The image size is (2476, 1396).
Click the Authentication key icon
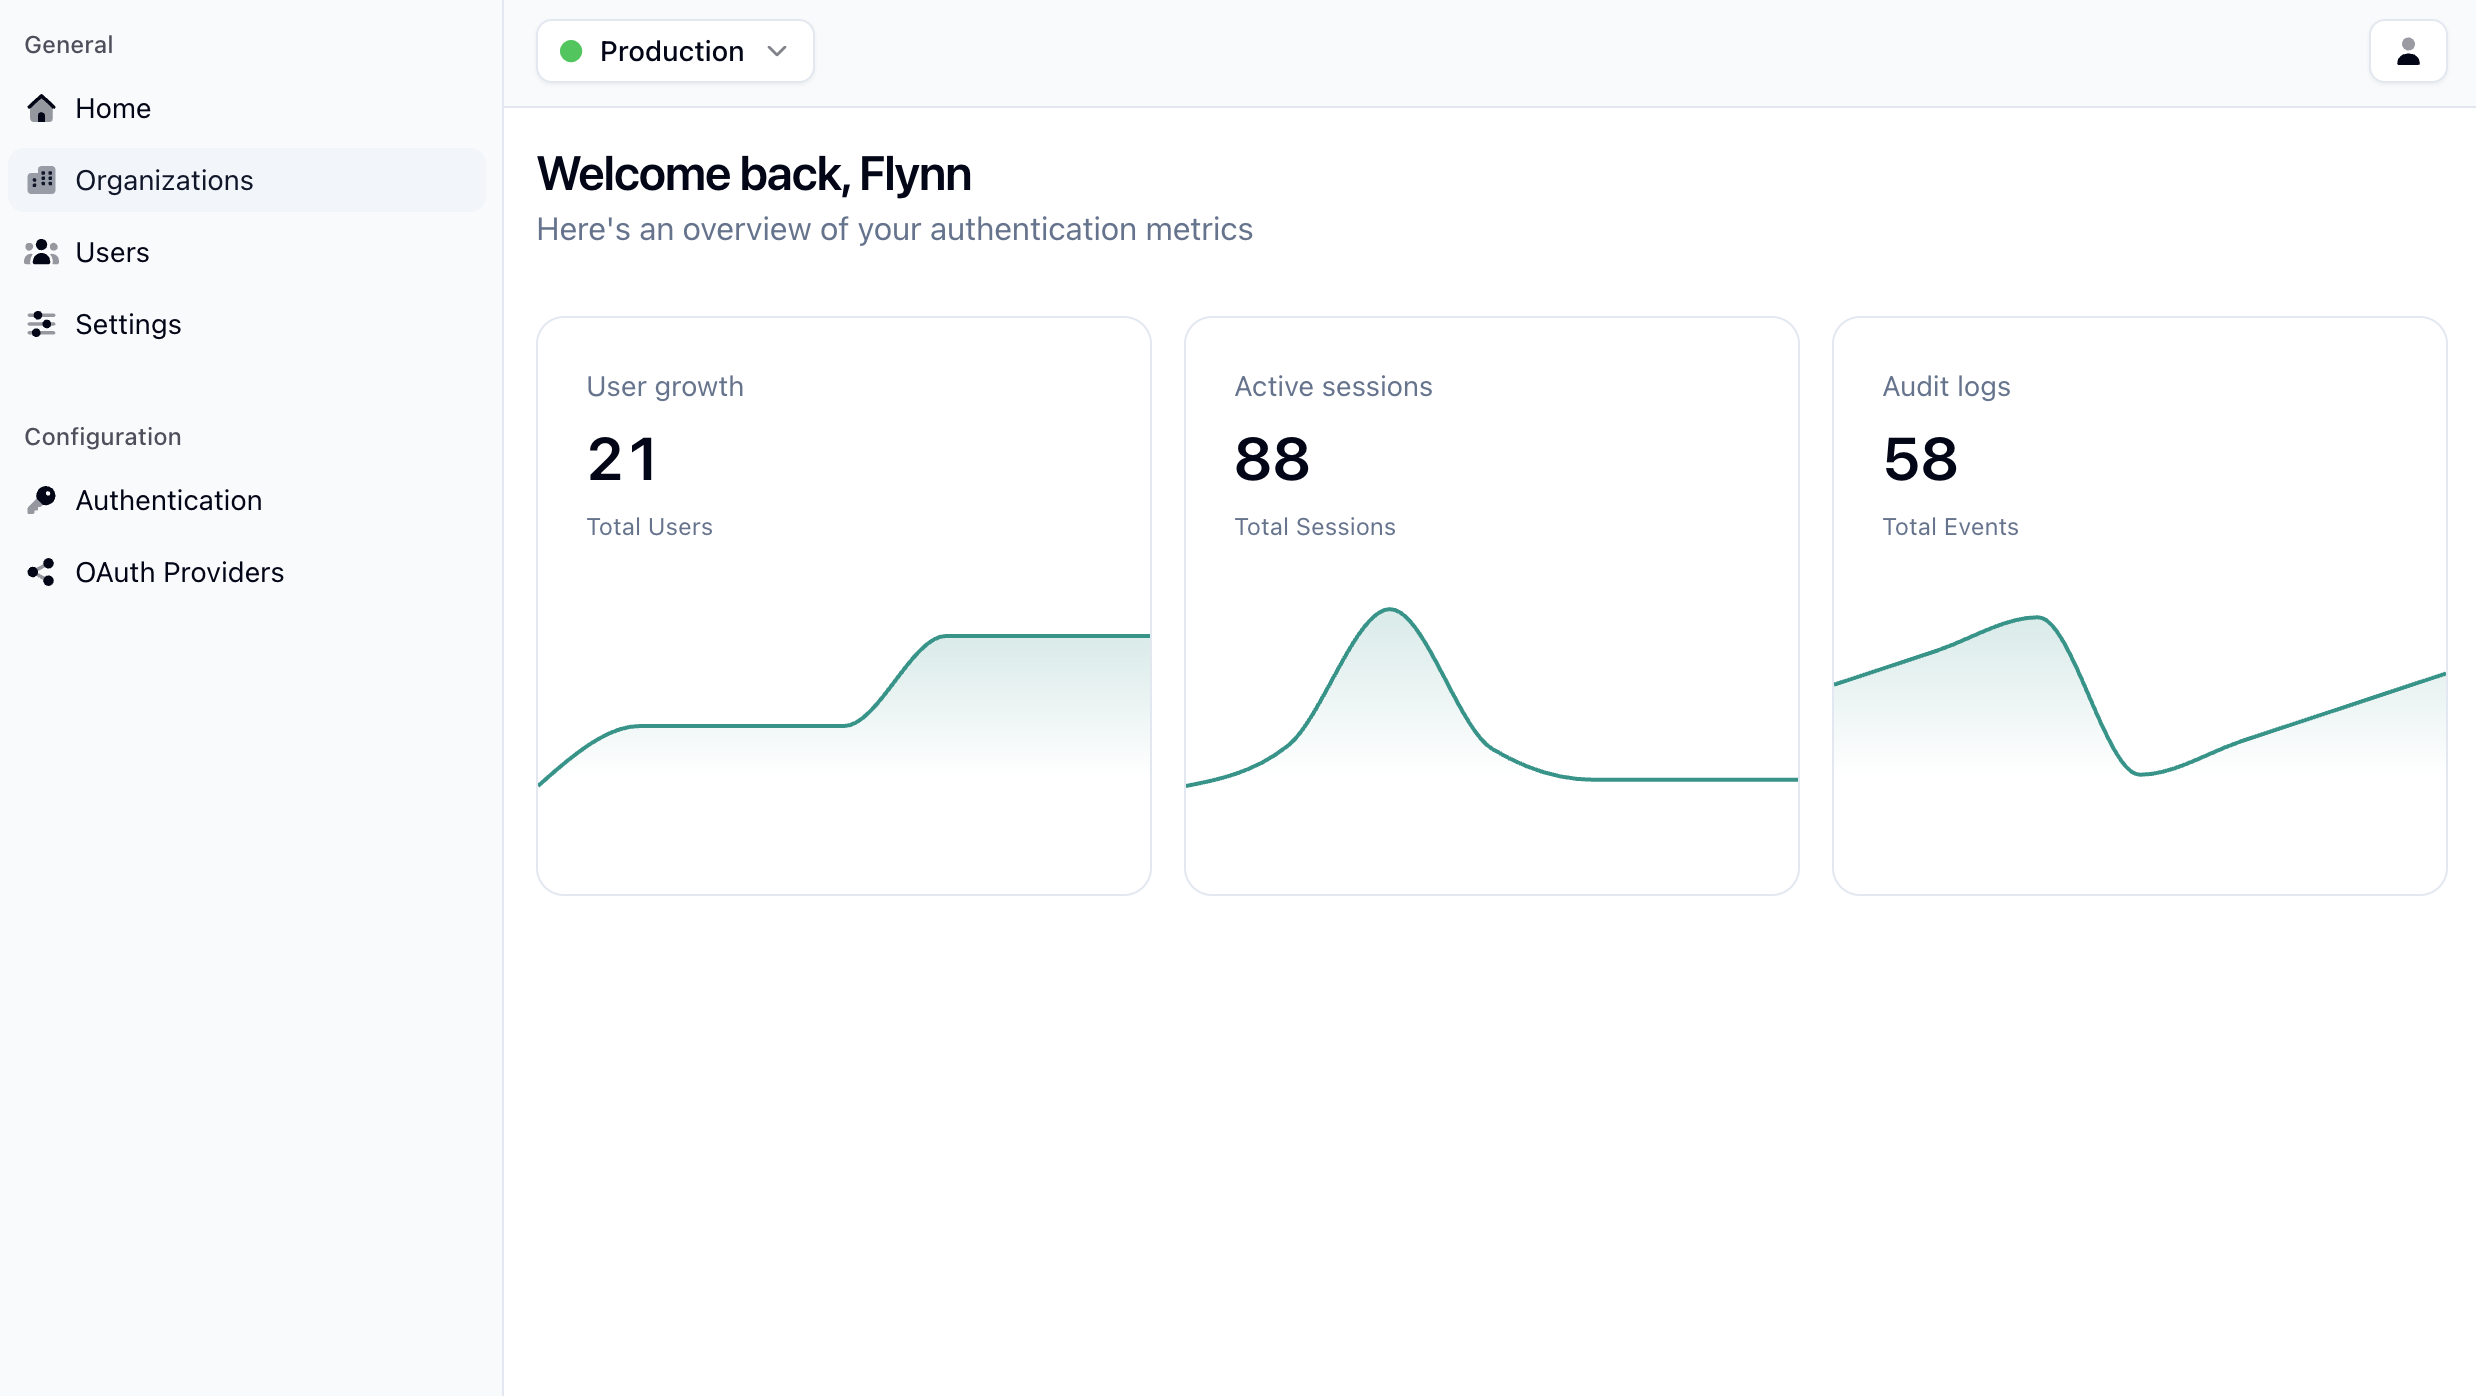click(41, 500)
